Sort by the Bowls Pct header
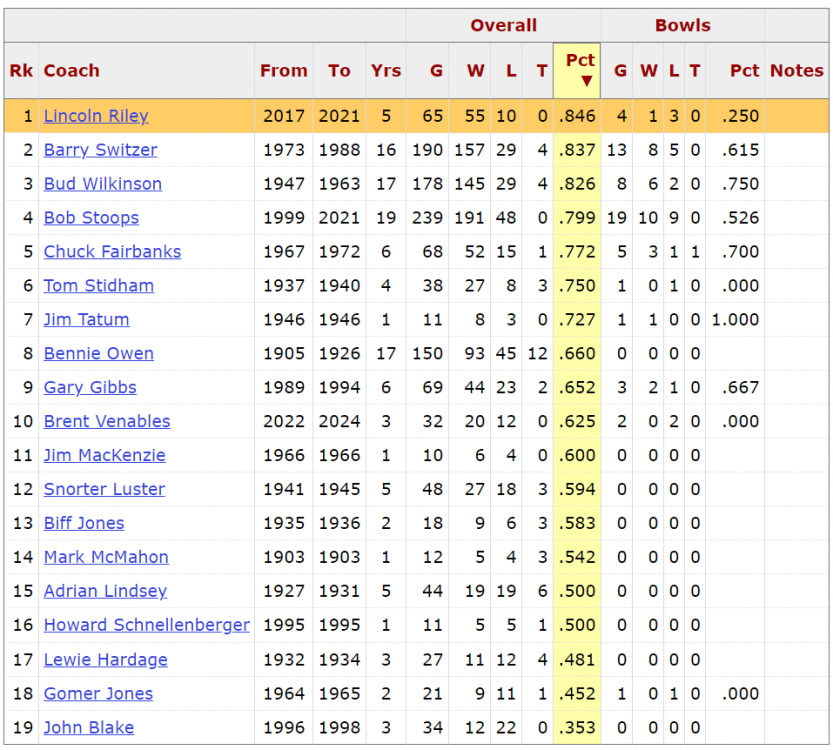The image size is (833, 750). (744, 71)
